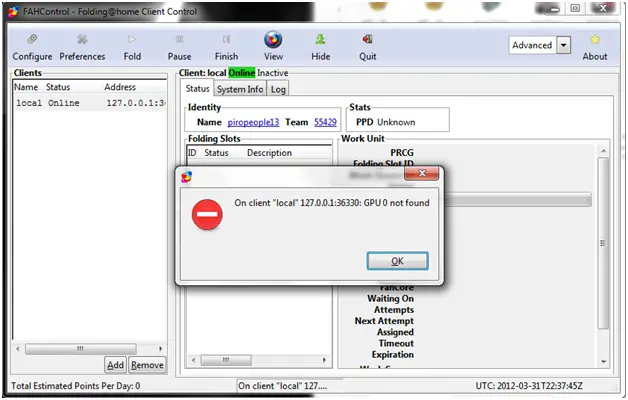The image size is (628, 400).
Task: Start folding with the Fold icon
Action: (132, 39)
